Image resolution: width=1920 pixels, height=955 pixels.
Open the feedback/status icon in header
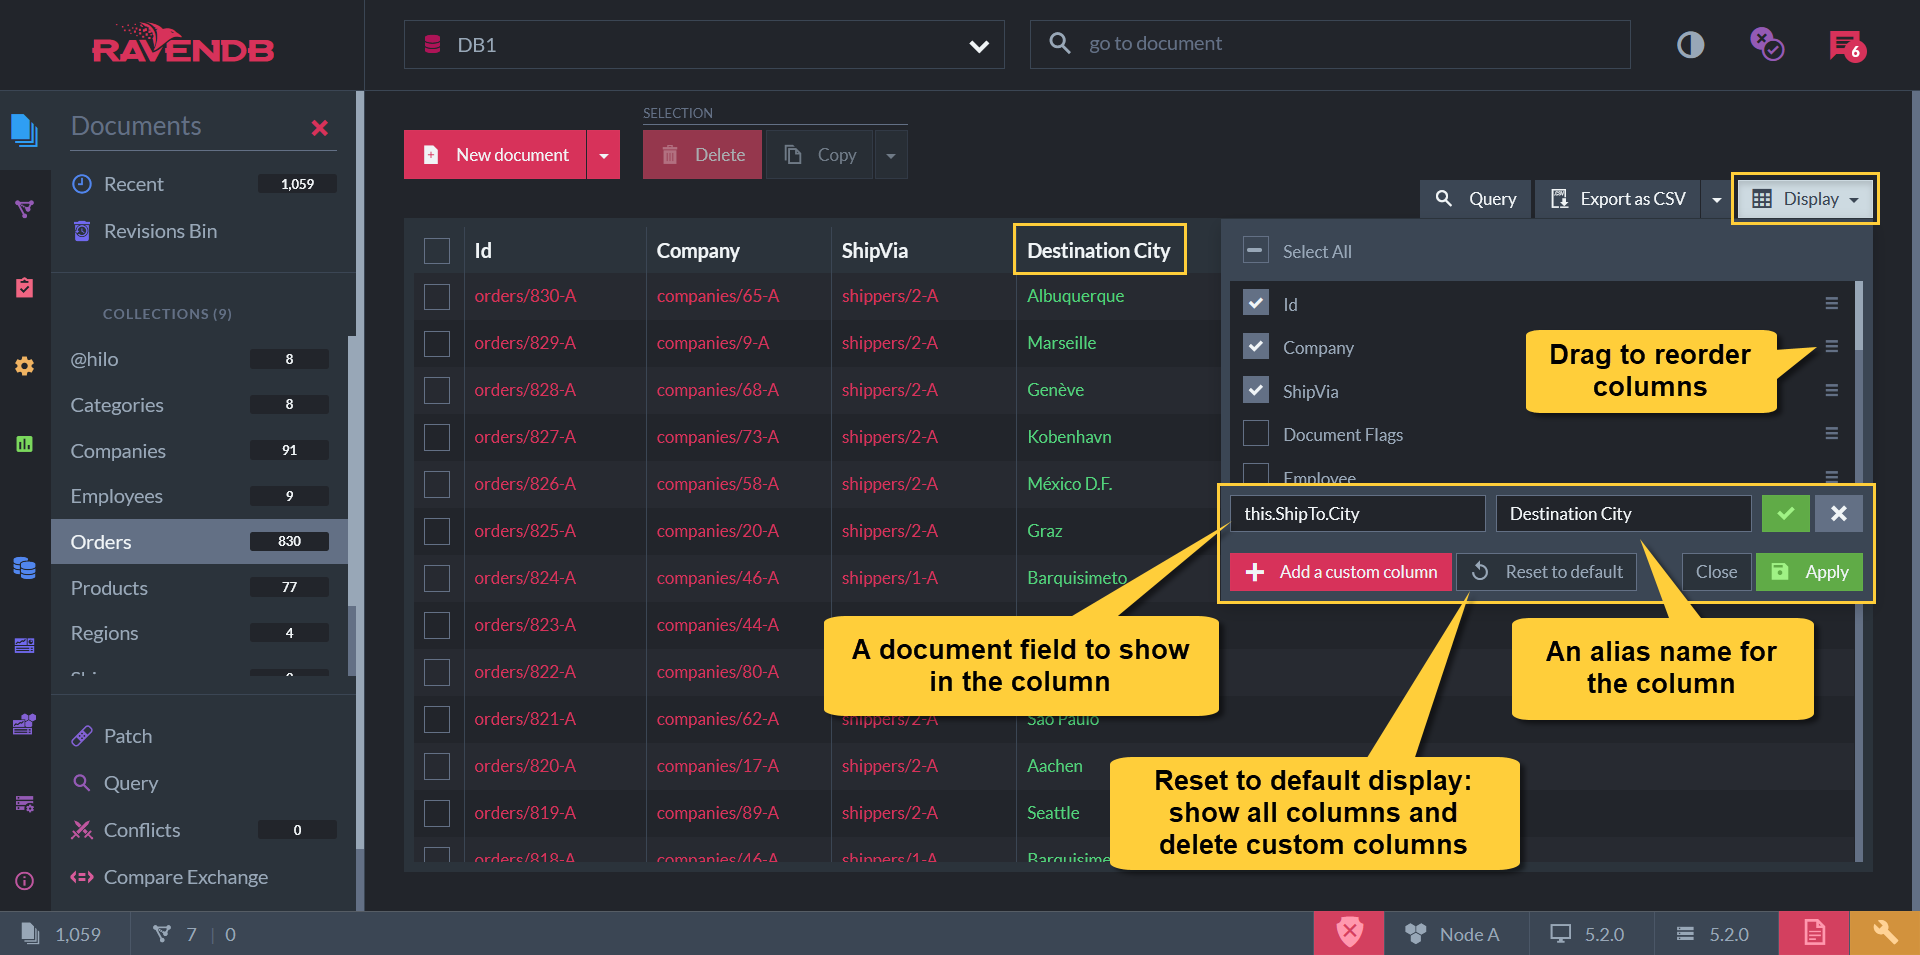click(x=1767, y=44)
